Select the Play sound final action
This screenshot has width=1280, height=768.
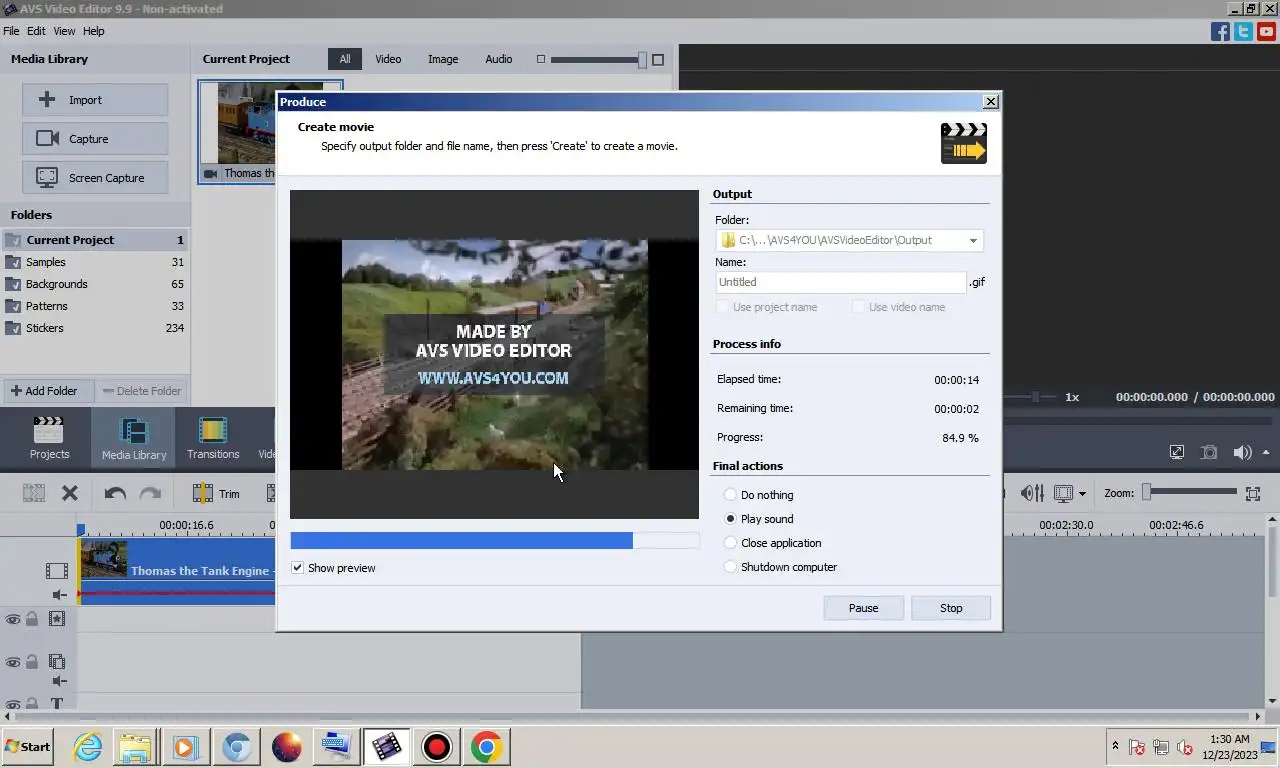[x=730, y=519]
